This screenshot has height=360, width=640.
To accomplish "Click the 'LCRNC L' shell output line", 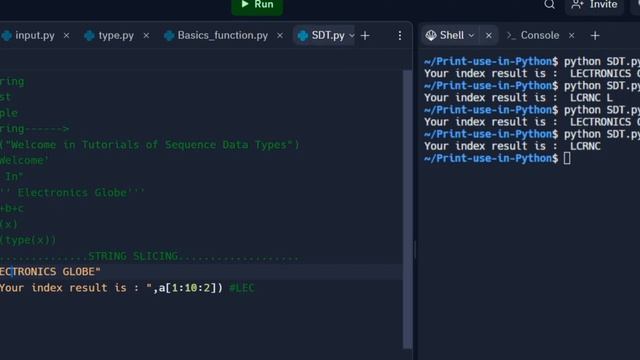I will (x=518, y=98).
